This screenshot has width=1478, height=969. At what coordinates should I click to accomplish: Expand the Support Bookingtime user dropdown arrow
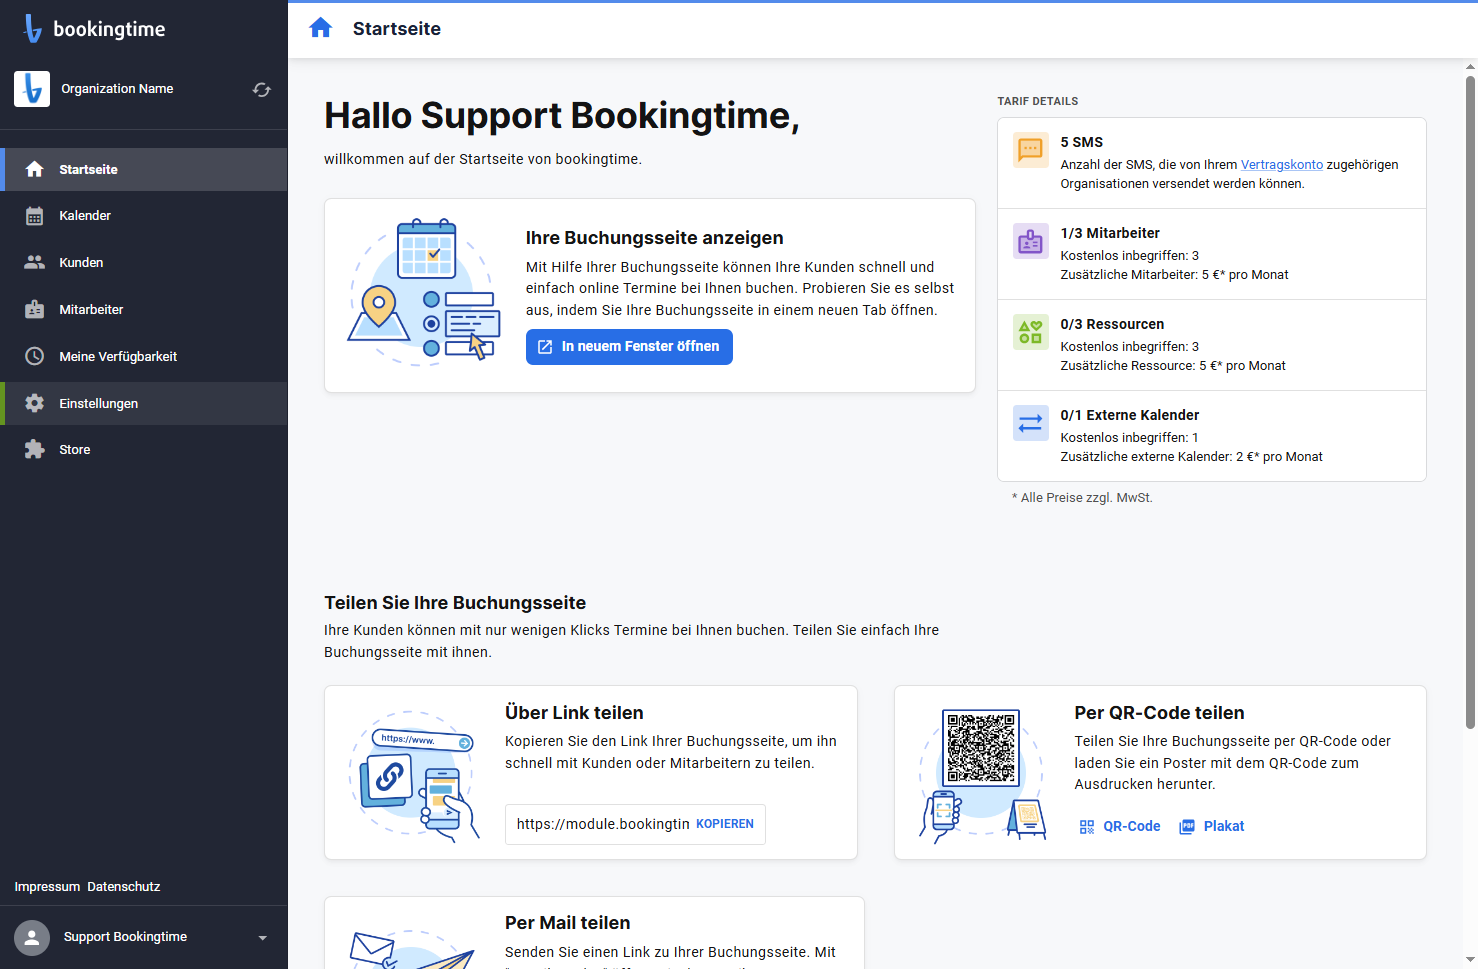[262, 938]
